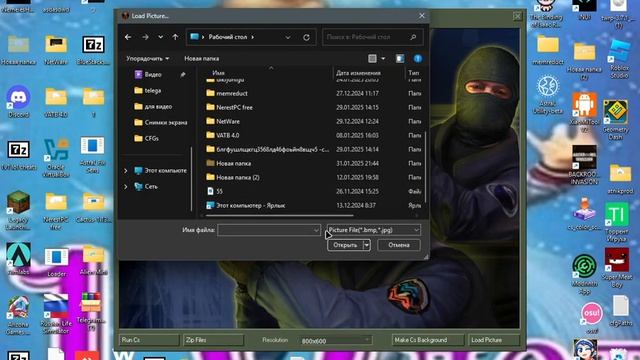Unpin Видео using the pin icon
640x360 pixels.
pyautogui.click(x=183, y=74)
